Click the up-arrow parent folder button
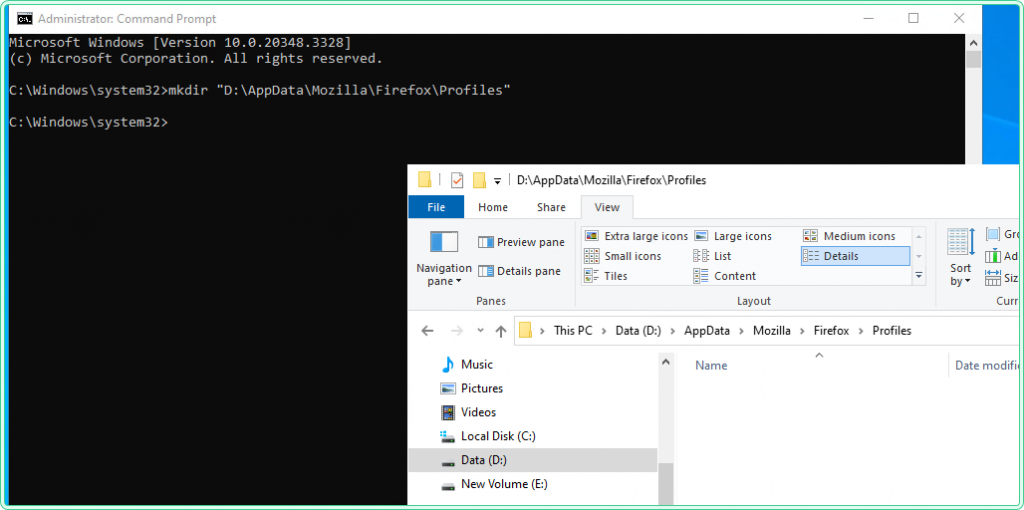This screenshot has height=510, width=1024. [501, 331]
